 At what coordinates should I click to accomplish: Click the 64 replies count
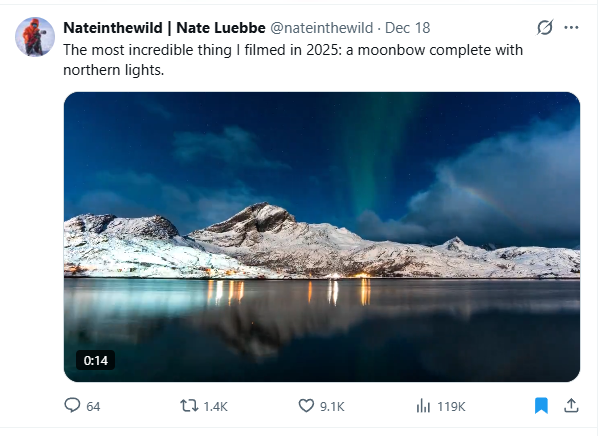(x=93, y=407)
